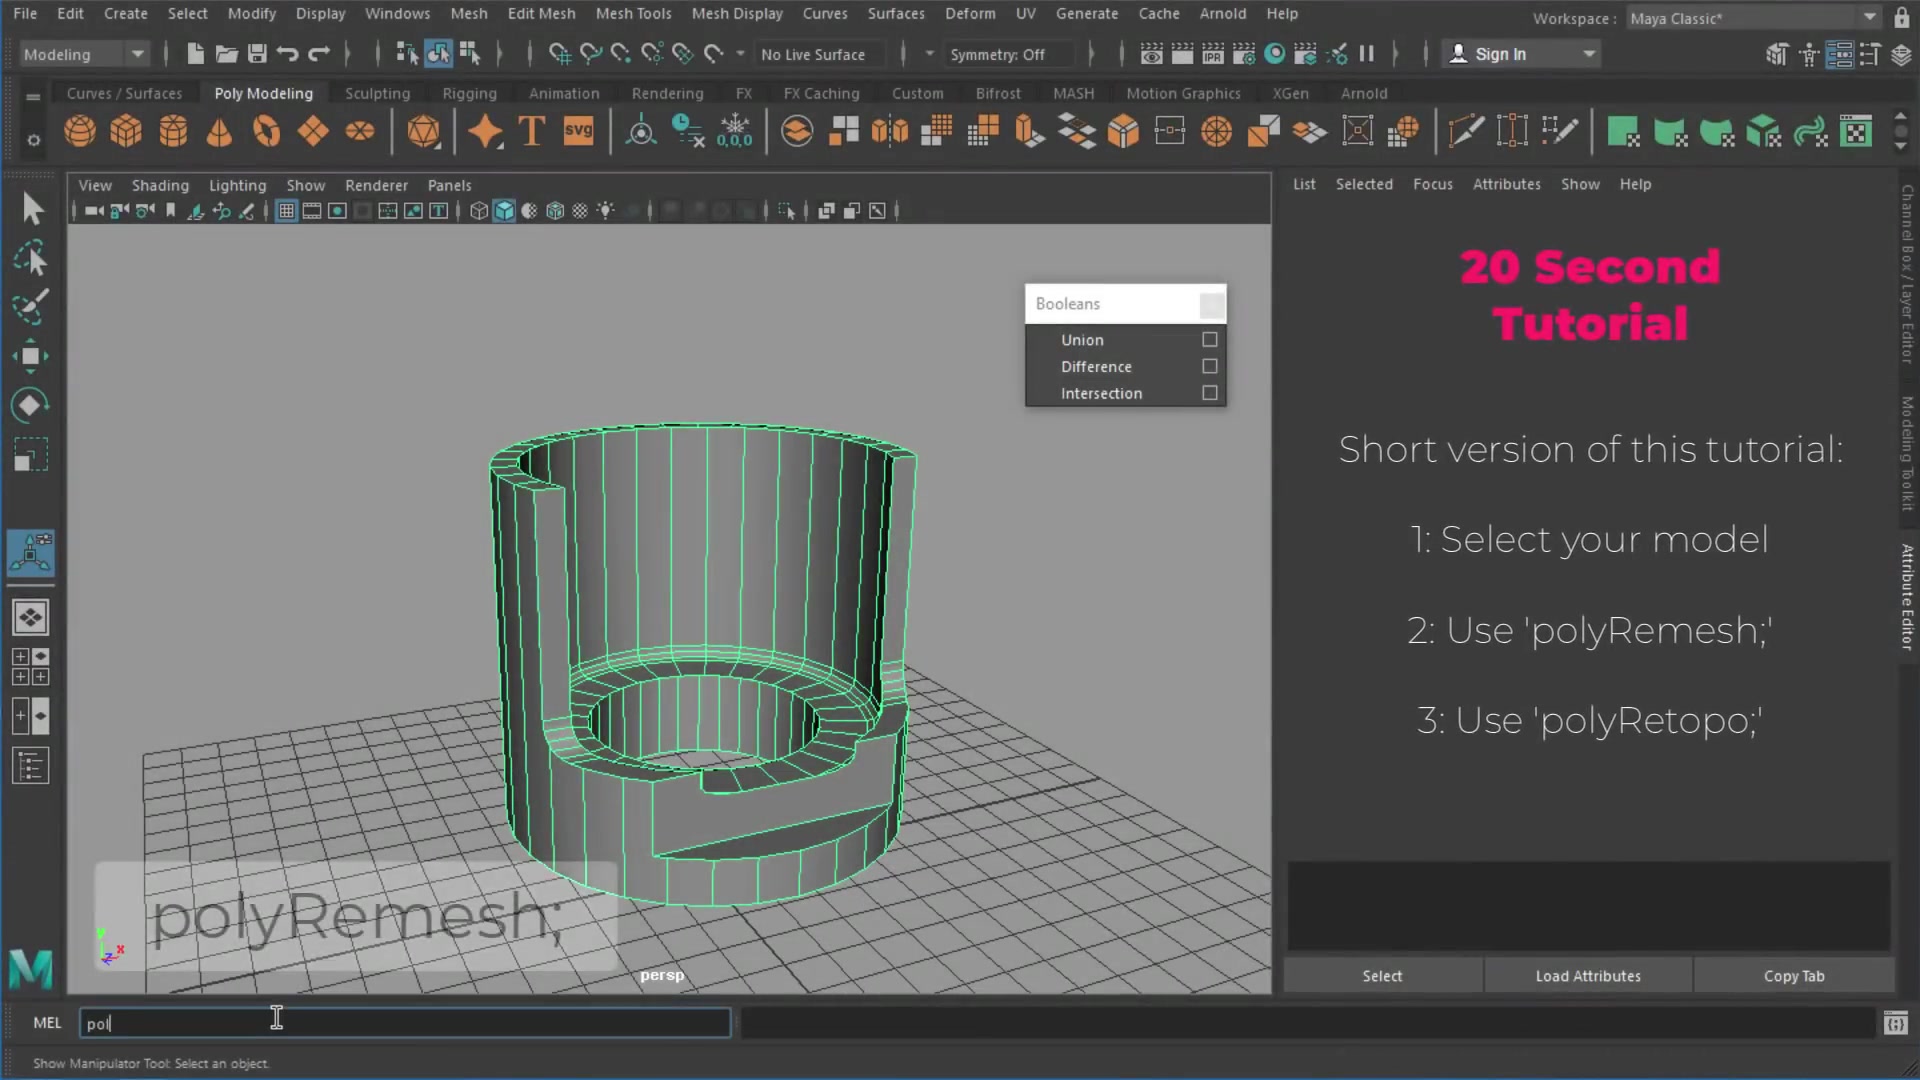Click the MEL command line input field
Viewport: 1920px width, 1080px height.
[x=405, y=1023]
